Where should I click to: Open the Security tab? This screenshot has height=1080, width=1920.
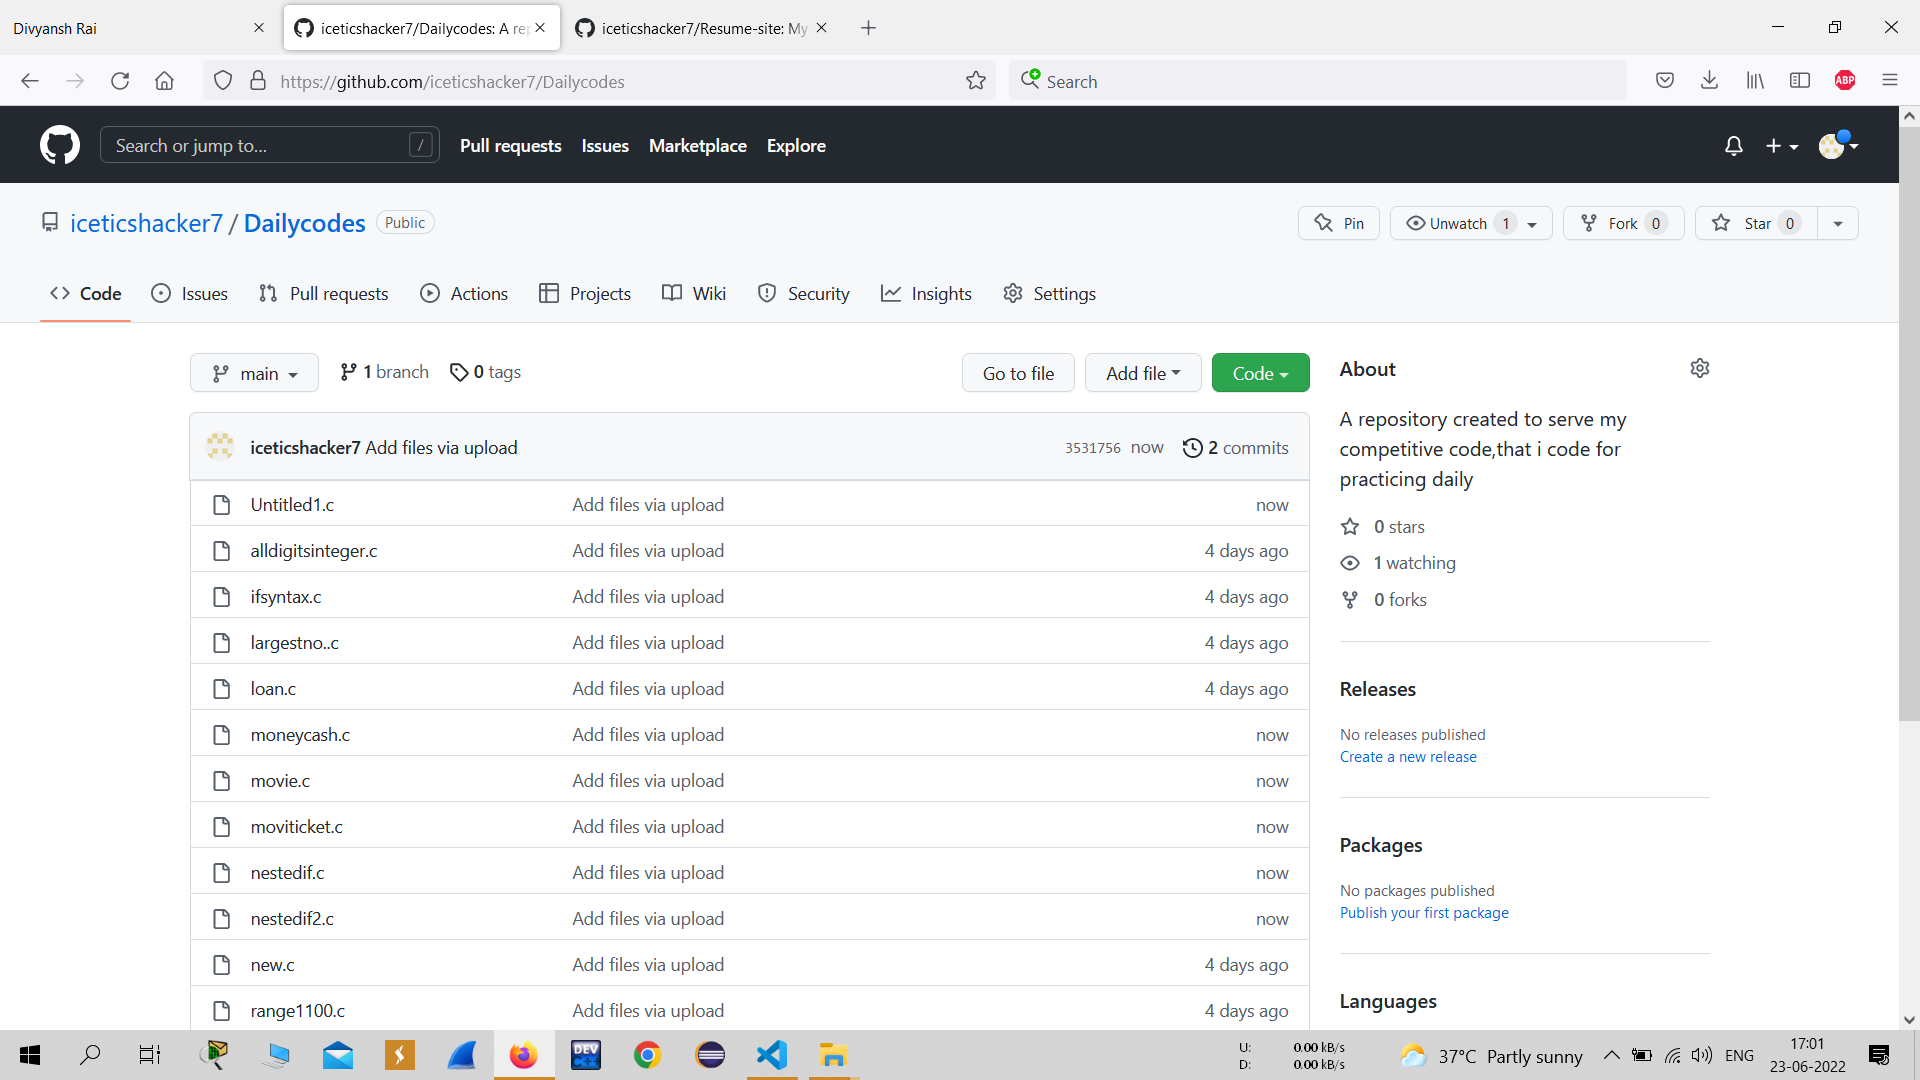[804, 293]
